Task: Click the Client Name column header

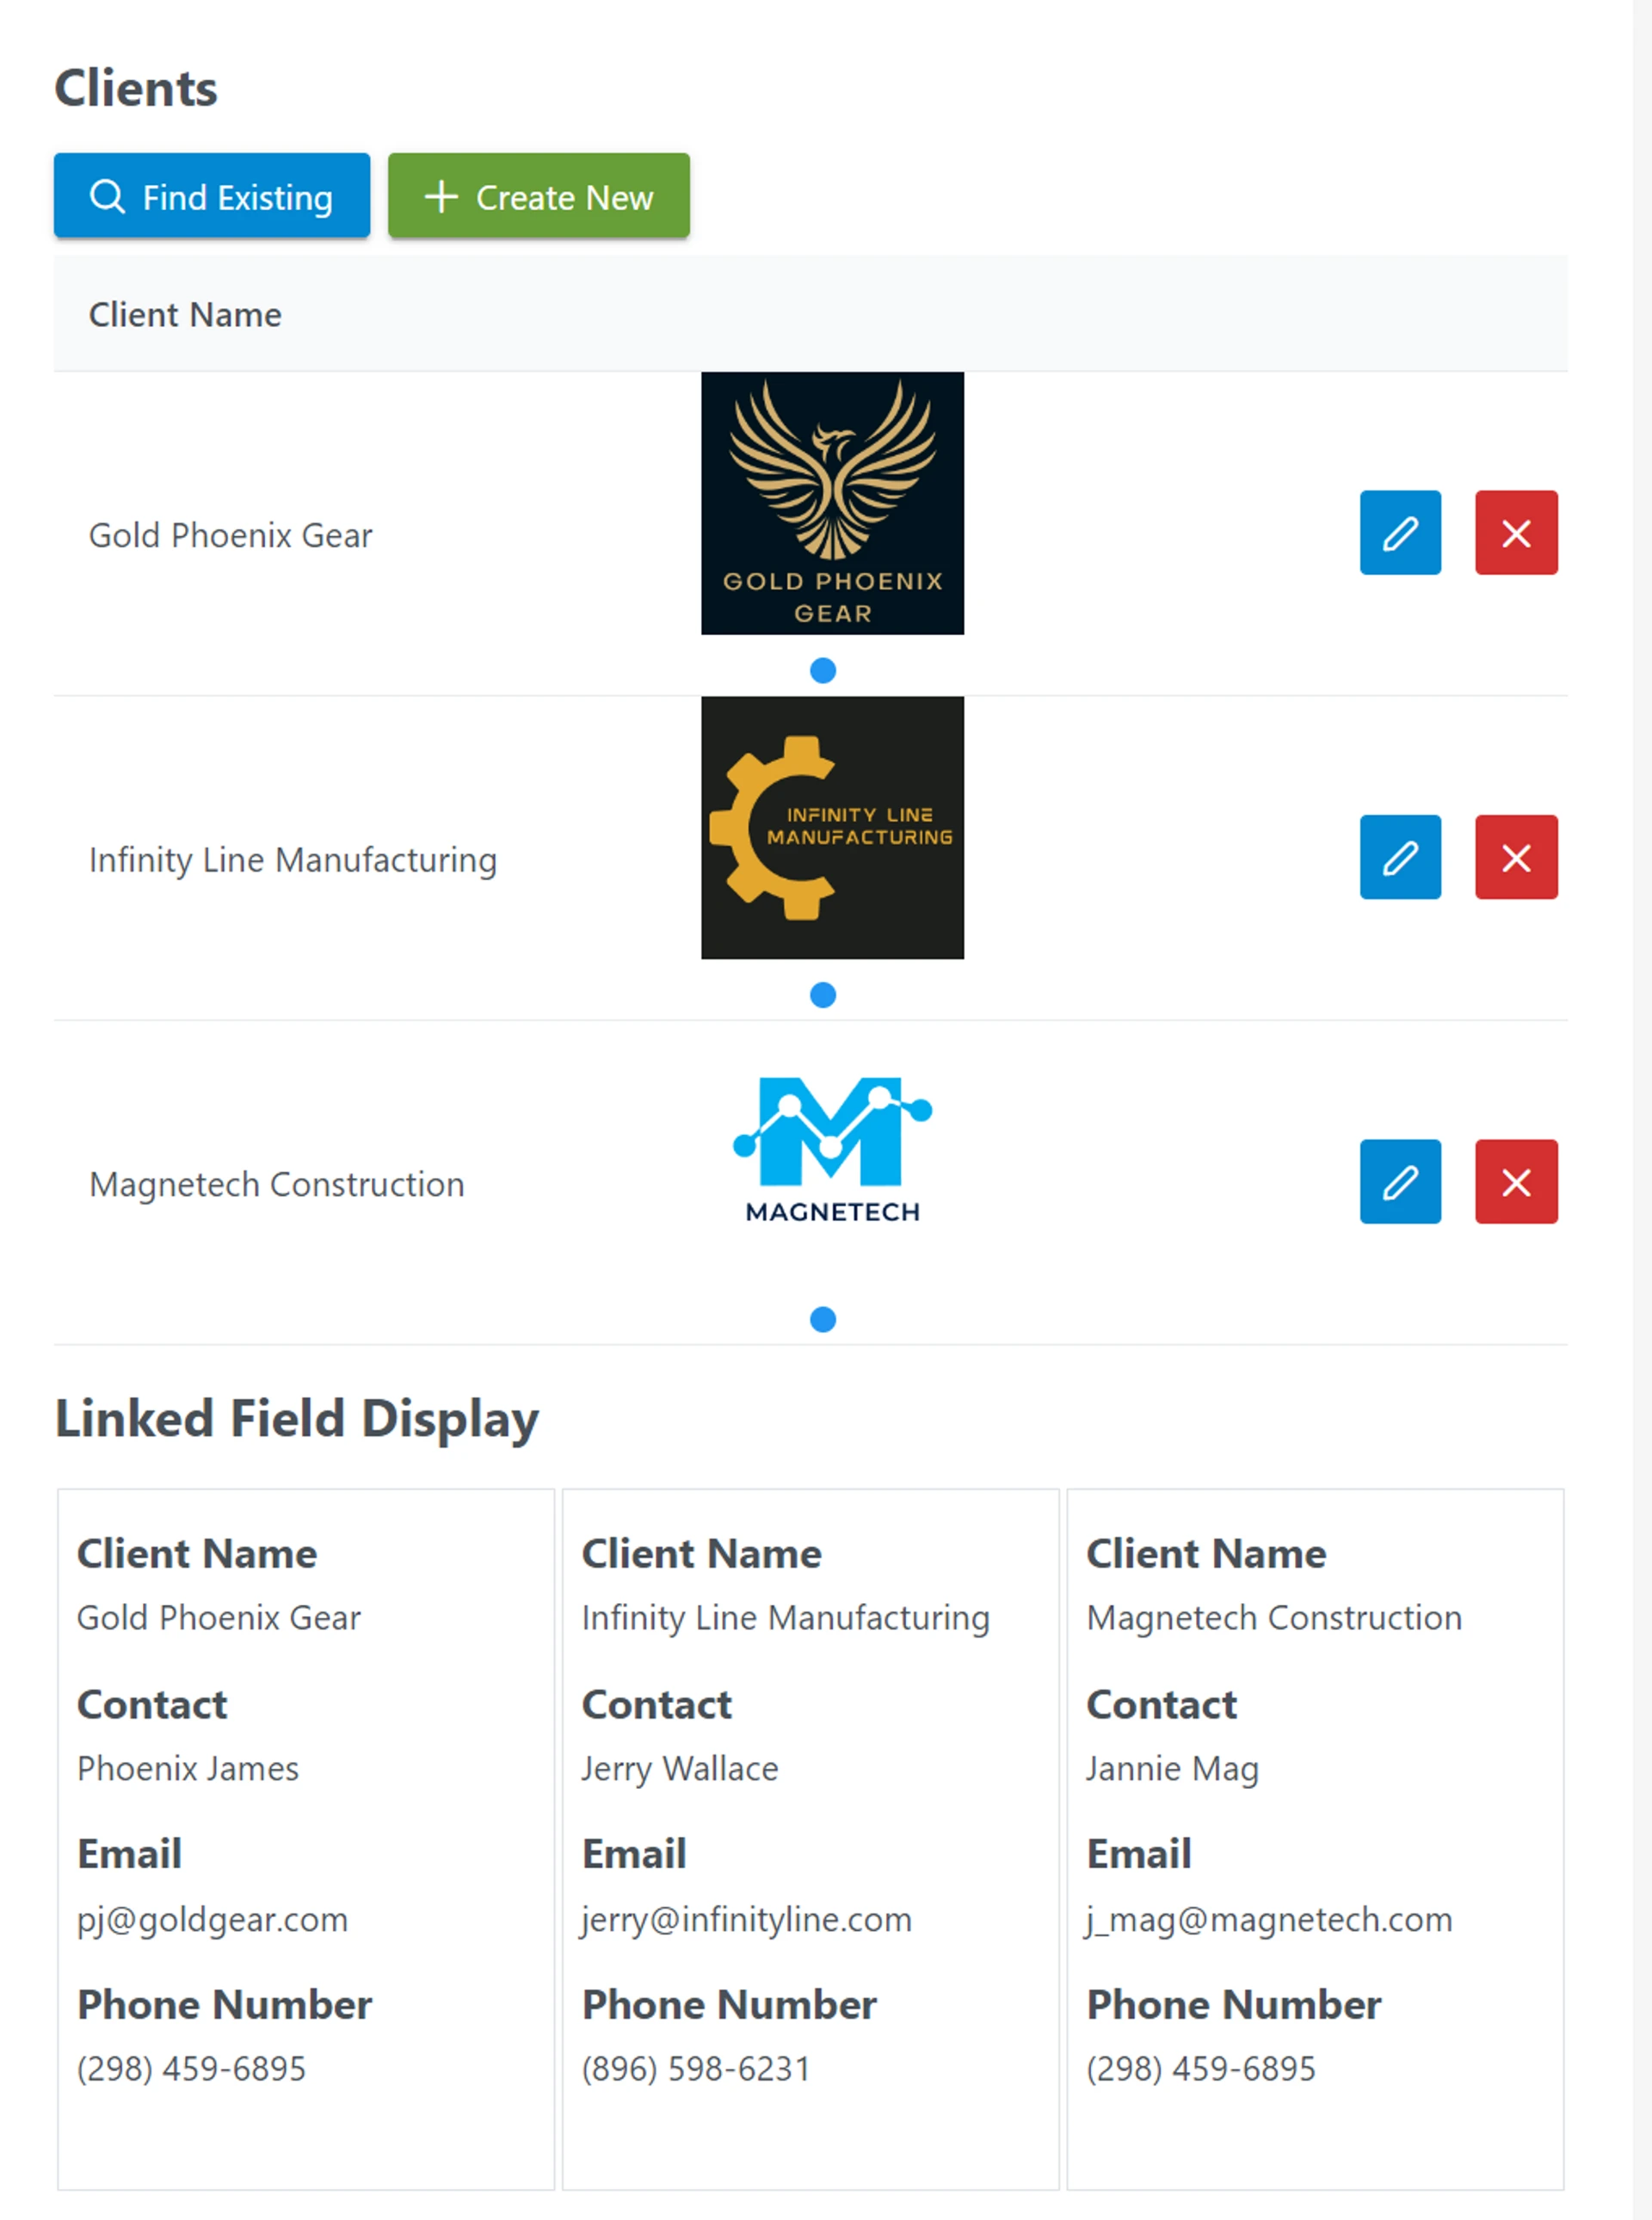Action: coord(185,315)
